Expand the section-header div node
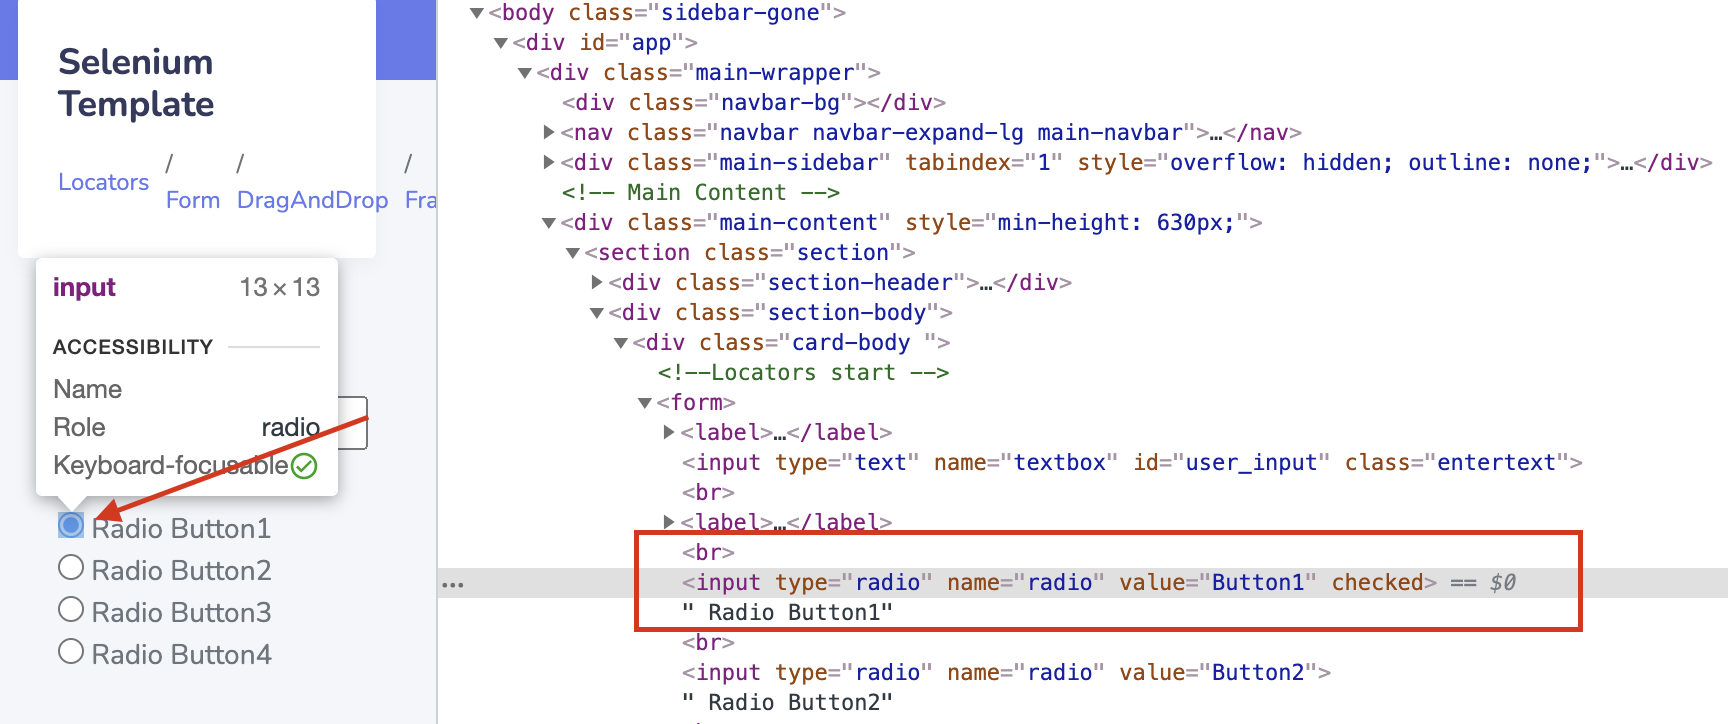This screenshot has height=724, width=1728. point(597,282)
